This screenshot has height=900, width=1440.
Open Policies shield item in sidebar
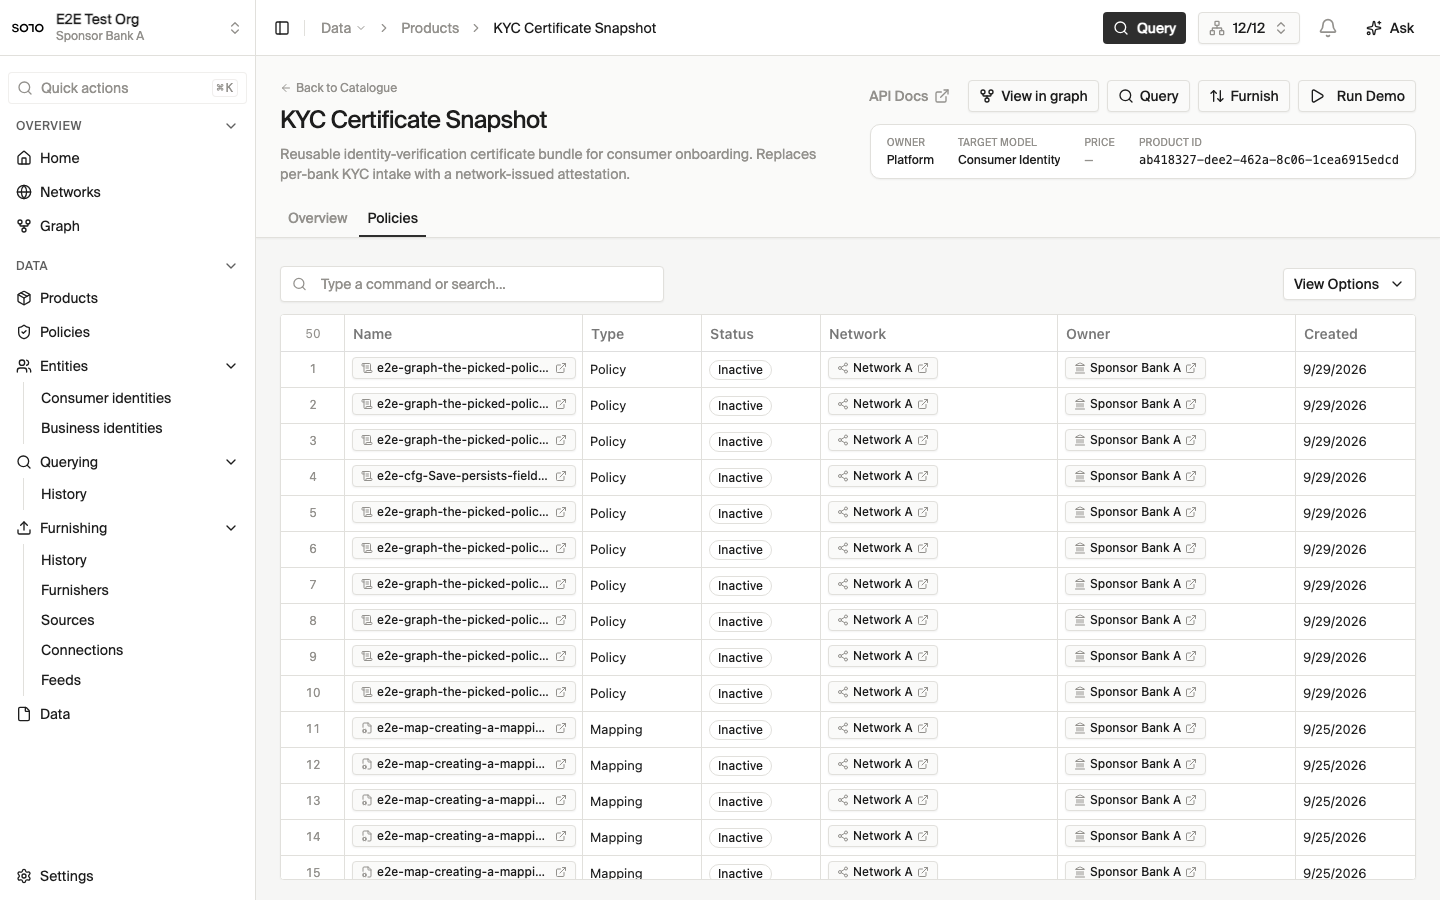127,332
